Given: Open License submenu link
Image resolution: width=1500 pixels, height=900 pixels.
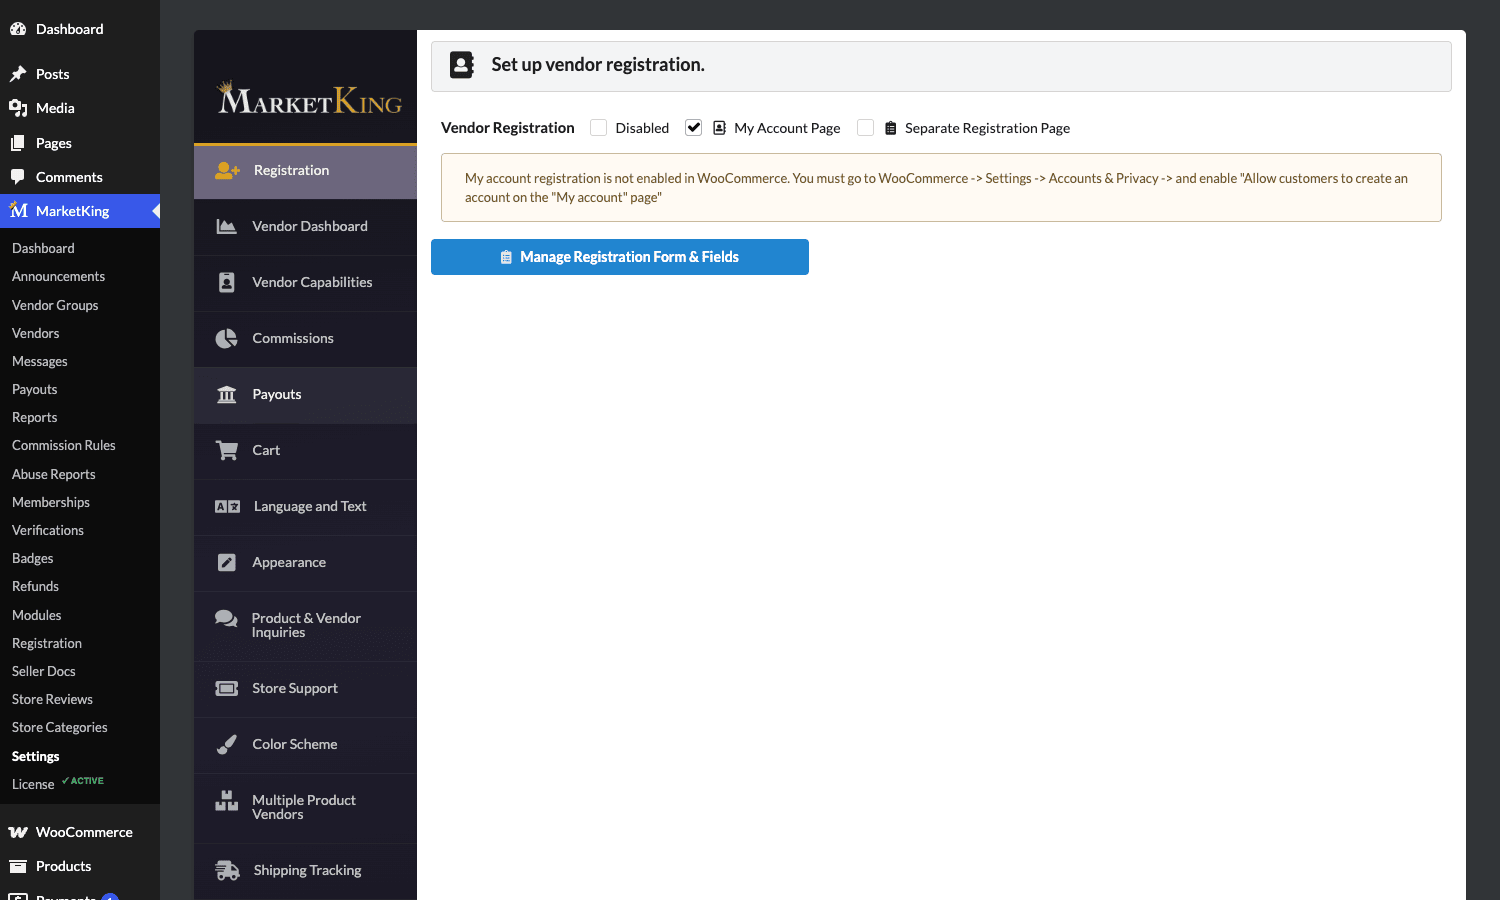Looking at the screenshot, I should pyautogui.click(x=33, y=784).
